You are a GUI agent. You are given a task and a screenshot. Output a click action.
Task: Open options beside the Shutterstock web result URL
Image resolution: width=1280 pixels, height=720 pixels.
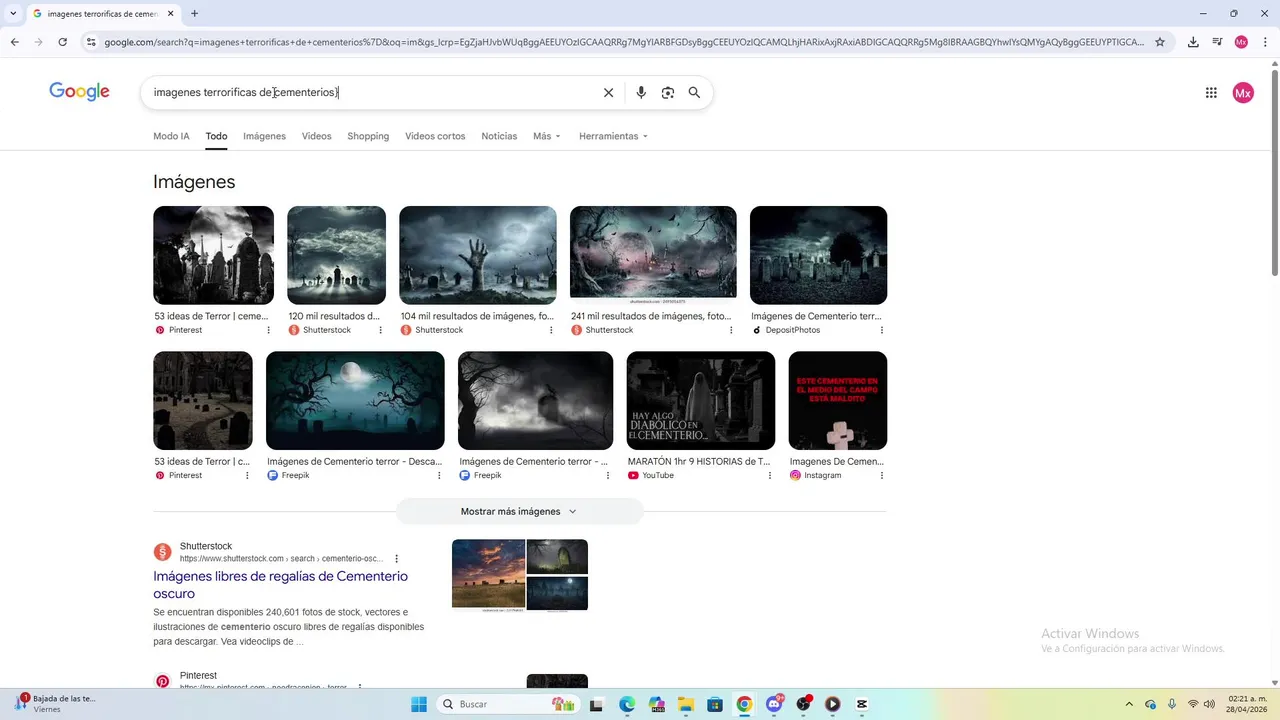(396, 559)
